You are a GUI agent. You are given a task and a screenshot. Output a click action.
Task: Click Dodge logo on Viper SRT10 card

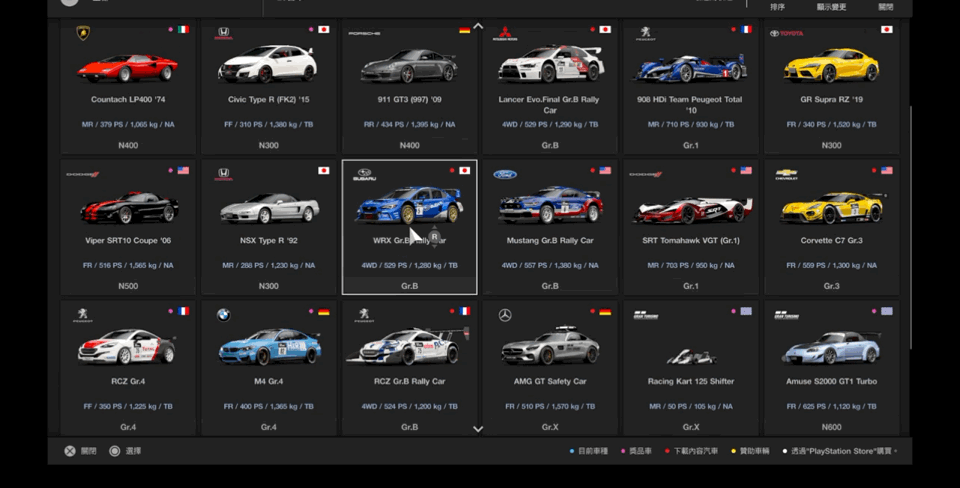click(83, 175)
